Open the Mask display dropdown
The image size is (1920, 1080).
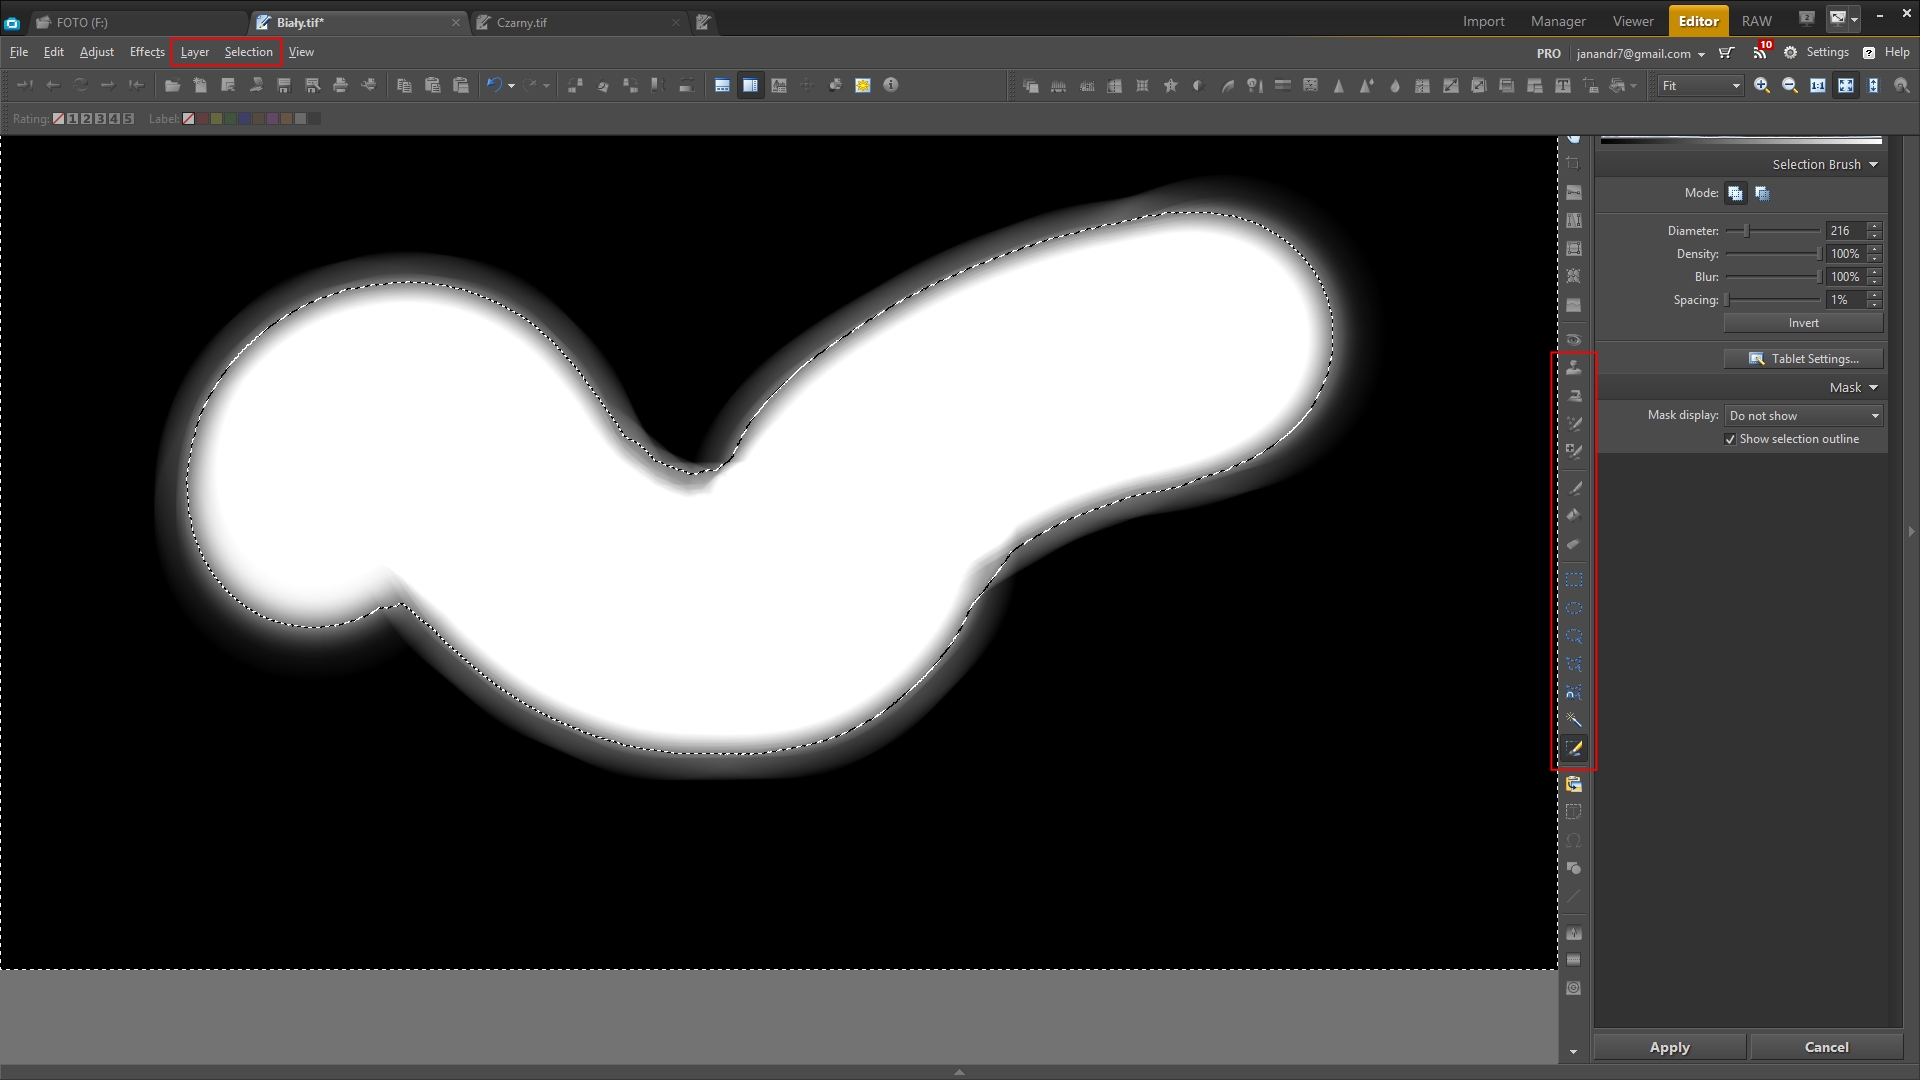click(1804, 416)
